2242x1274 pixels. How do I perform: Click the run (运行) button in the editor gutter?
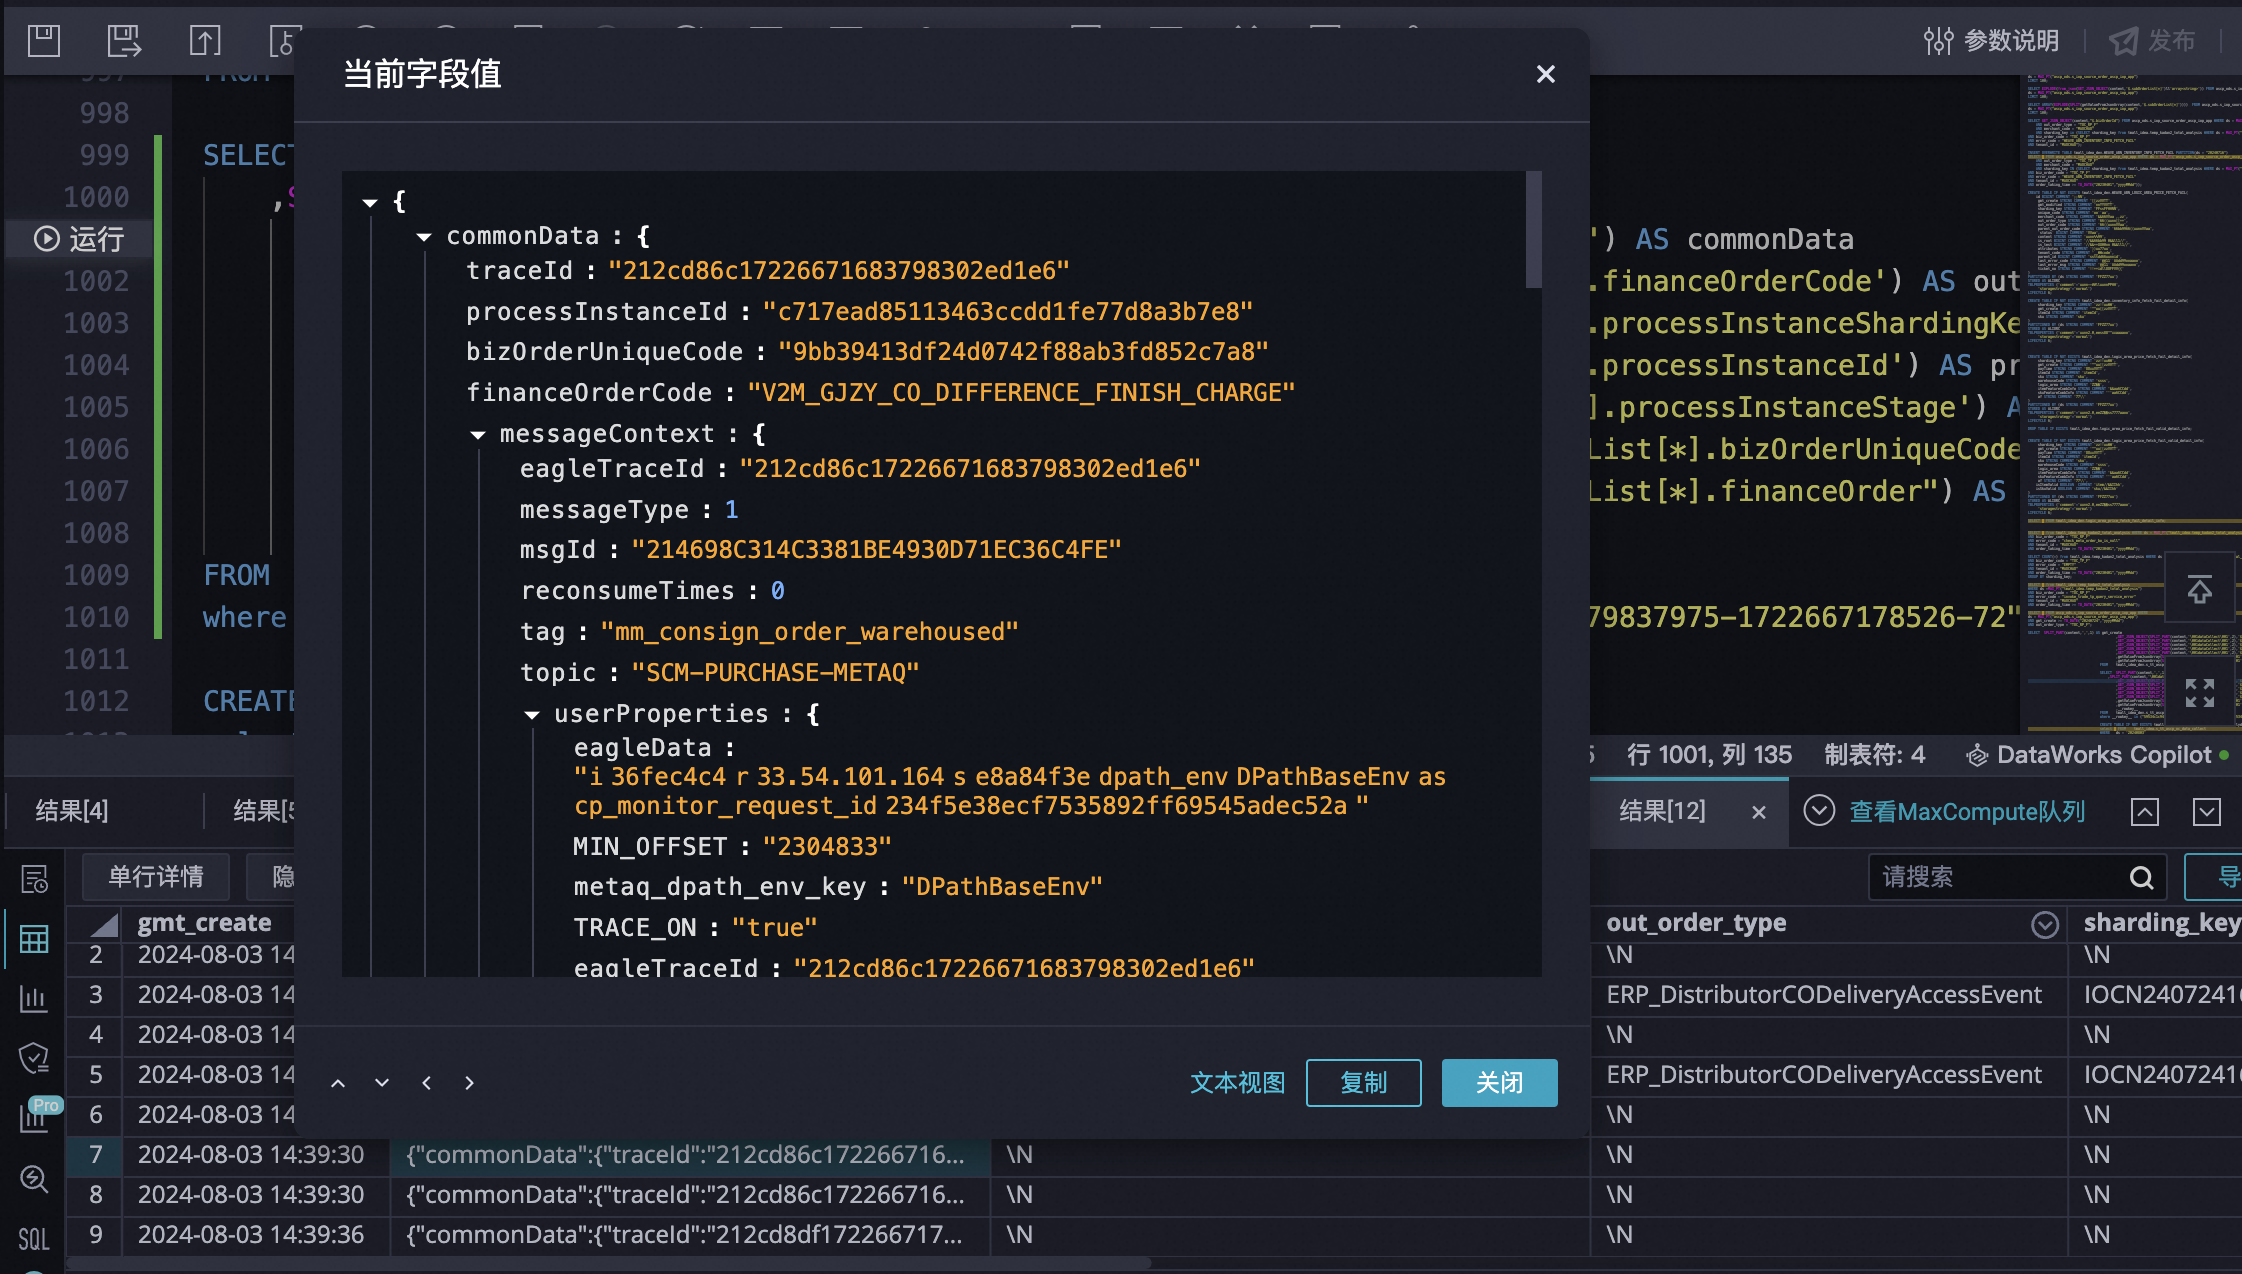[x=80, y=239]
